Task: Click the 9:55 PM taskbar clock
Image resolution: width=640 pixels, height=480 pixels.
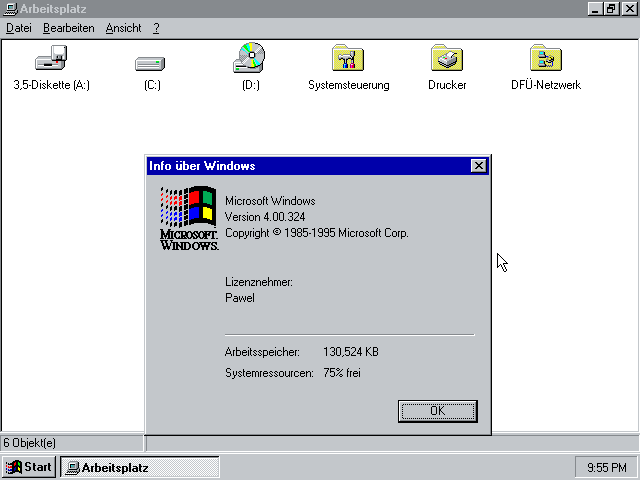Action: pyautogui.click(x=607, y=467)
